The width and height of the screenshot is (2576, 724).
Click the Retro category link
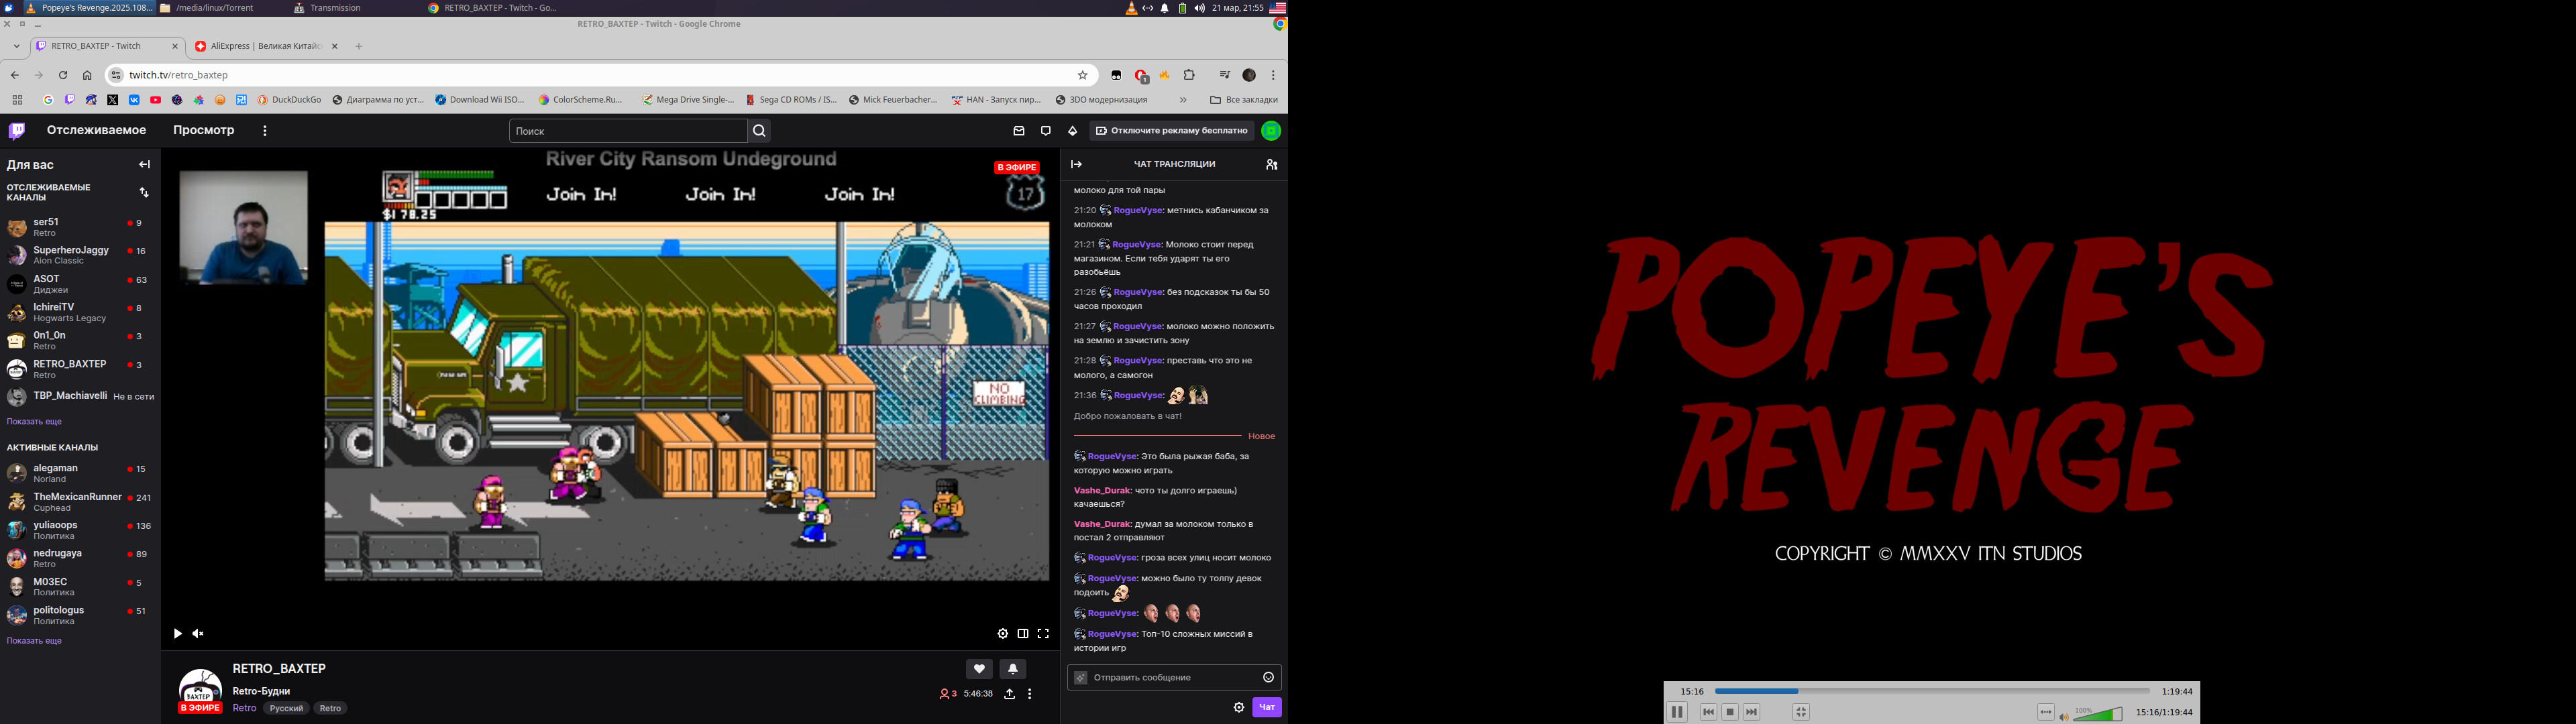click(245, 708)
